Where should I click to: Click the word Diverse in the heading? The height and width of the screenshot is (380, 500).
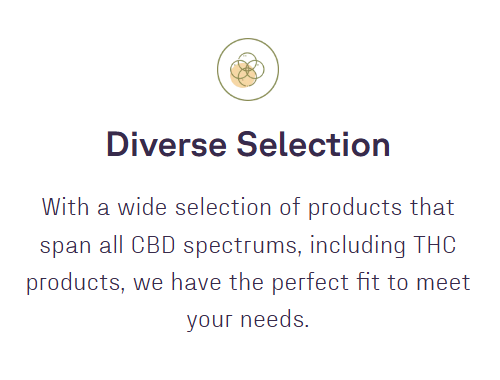[166, 144]
